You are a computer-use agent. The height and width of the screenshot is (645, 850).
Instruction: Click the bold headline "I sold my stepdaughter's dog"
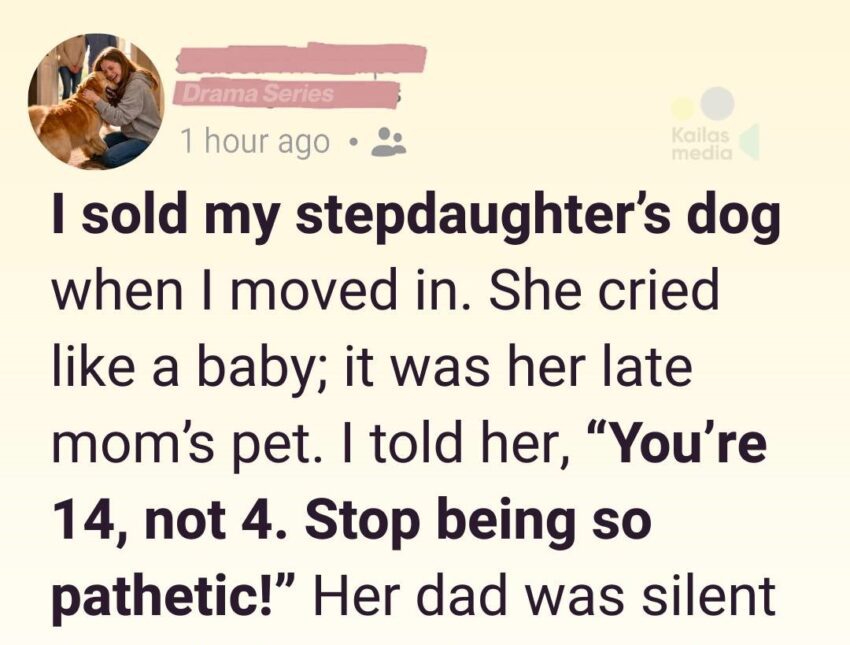pos(415,221)
